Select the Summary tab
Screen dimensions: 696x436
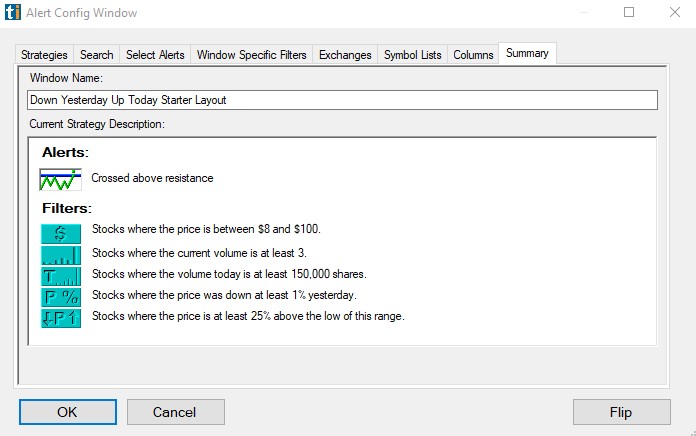click(x=527, y=54)
